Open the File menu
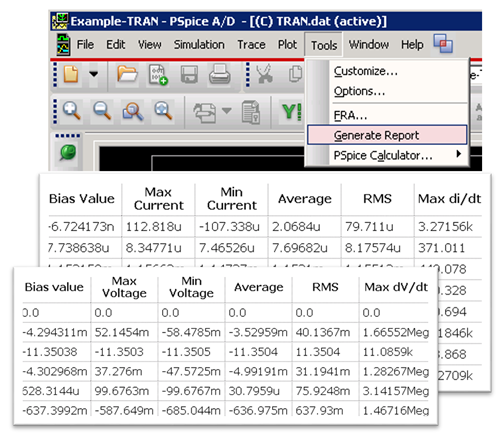Viewport: 500px width, 436px height. pos(85,45)
